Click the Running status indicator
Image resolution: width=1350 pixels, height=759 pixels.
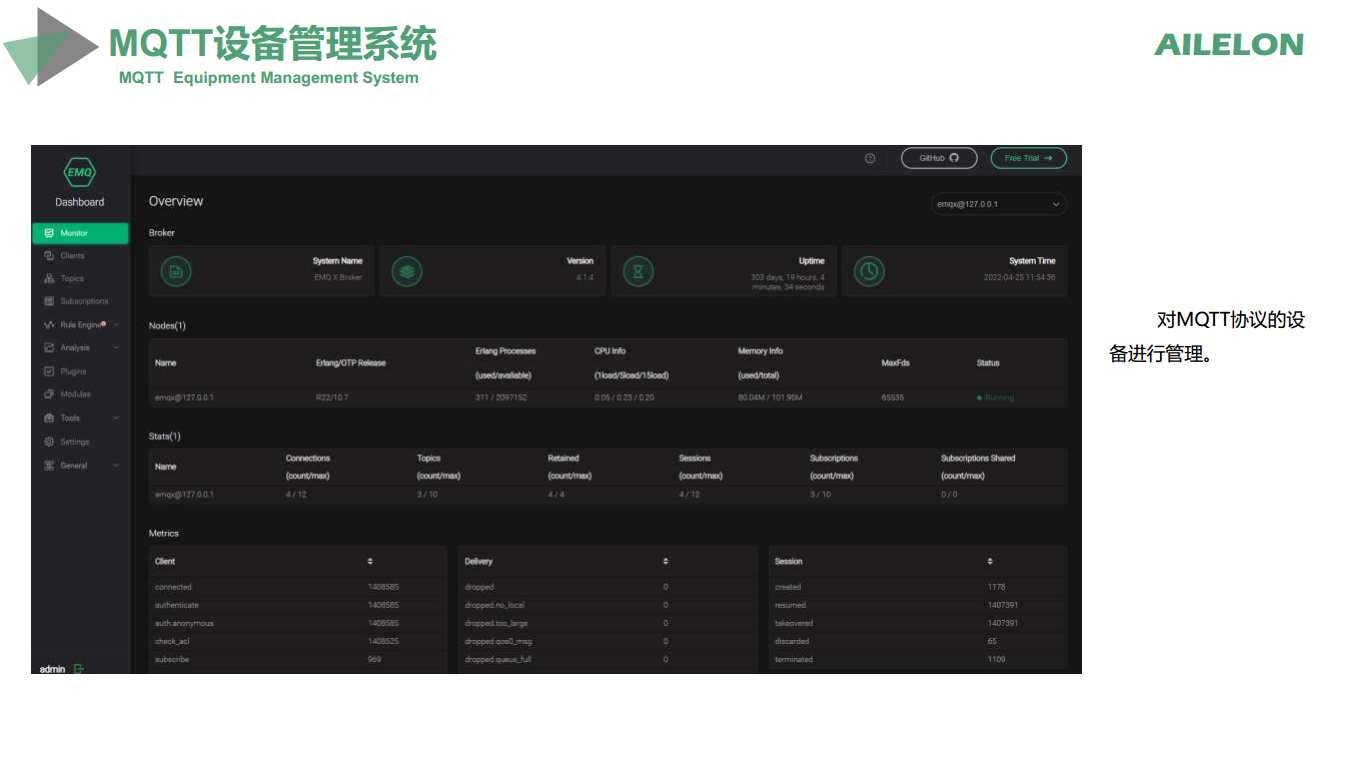[995, 398]
